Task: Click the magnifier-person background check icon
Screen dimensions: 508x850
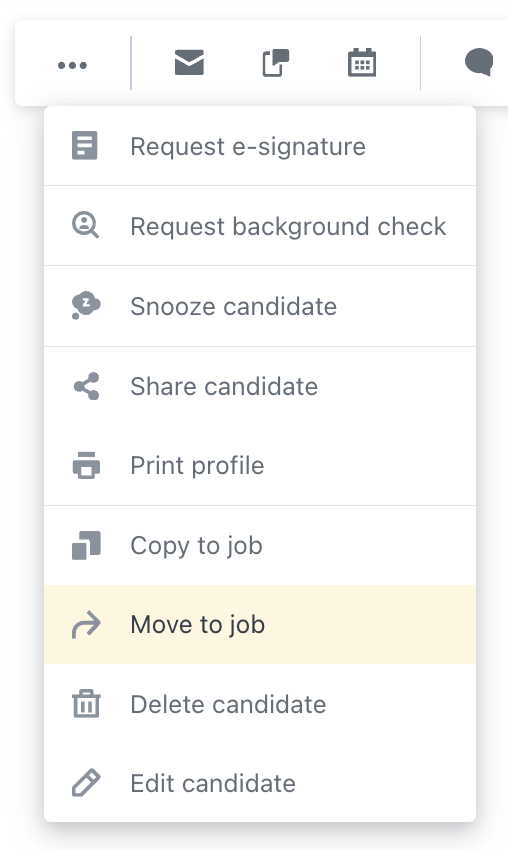Action: point(85,225)
